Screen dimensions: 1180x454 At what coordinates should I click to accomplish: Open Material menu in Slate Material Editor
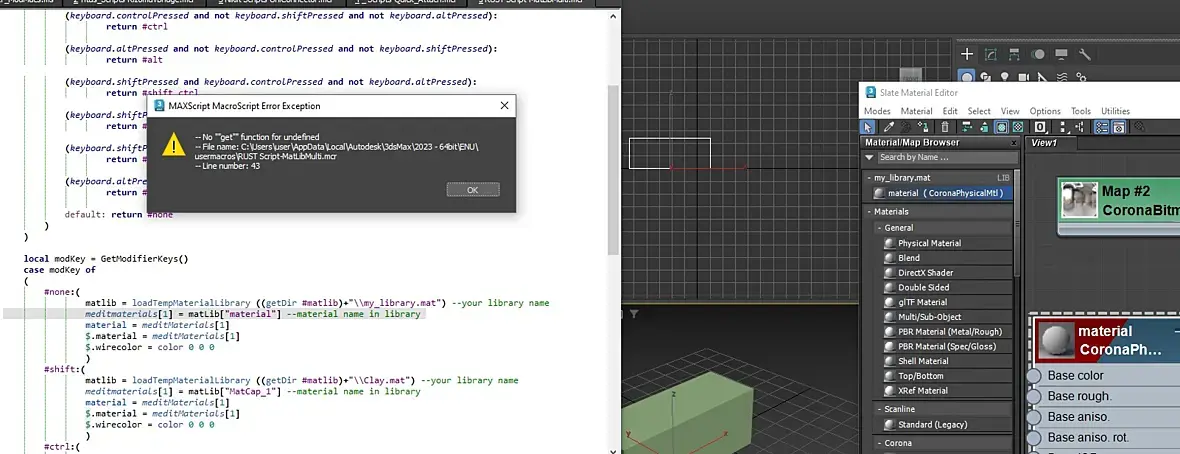pos(917,111)
